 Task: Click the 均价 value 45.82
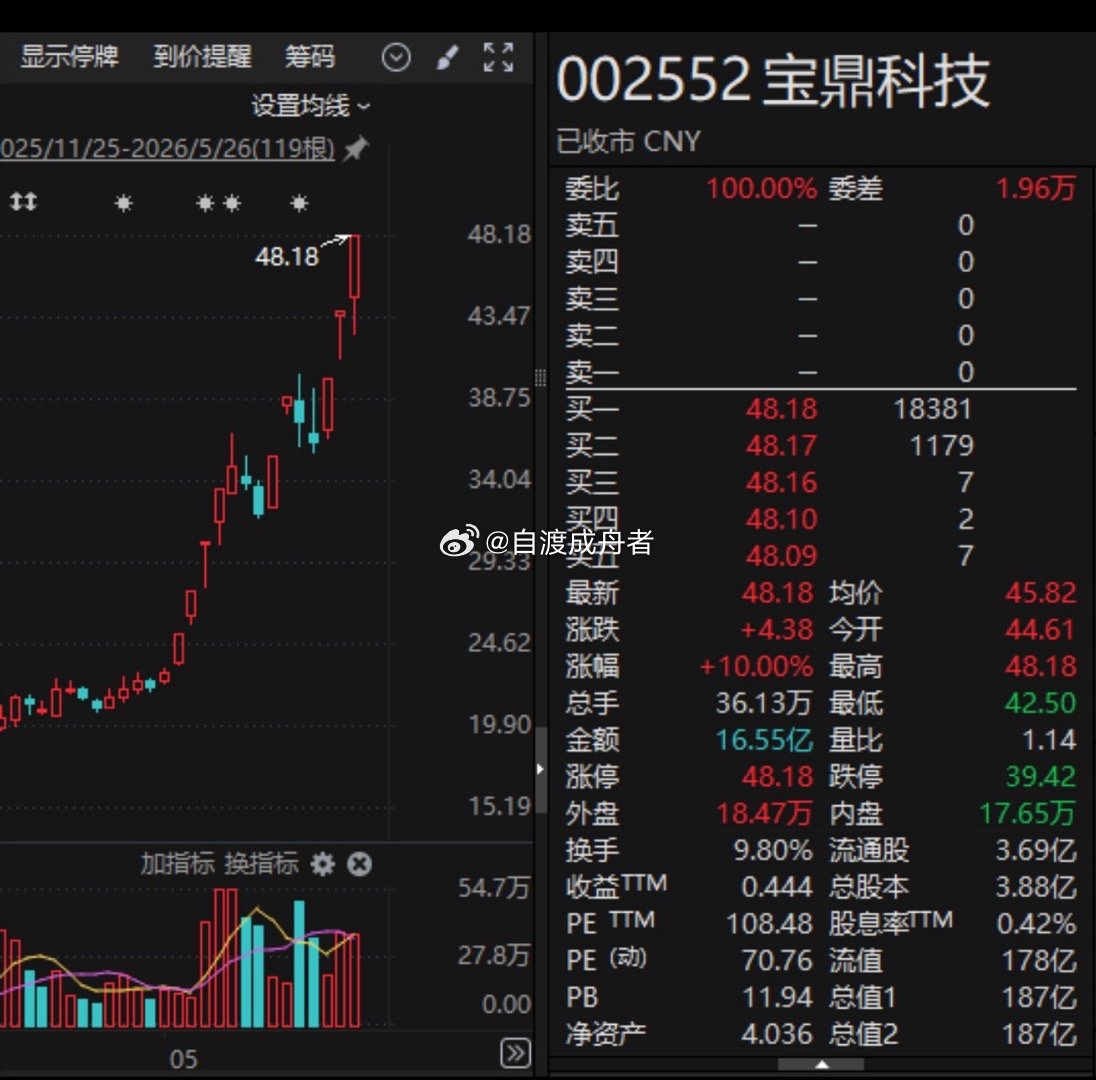pyautogui.click(x=1041, y=593)
